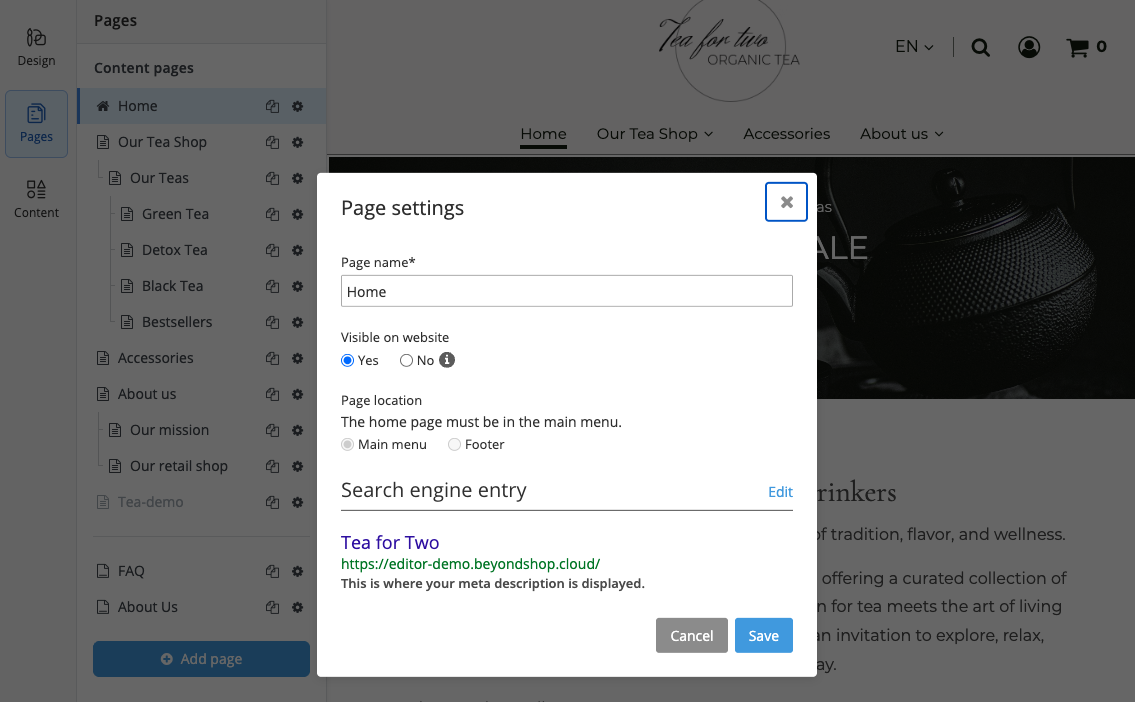Image resolution: width=1135 pixels, height=702 pixels.
Task: Click the user account icon
Action: (x=1028, y=47)
